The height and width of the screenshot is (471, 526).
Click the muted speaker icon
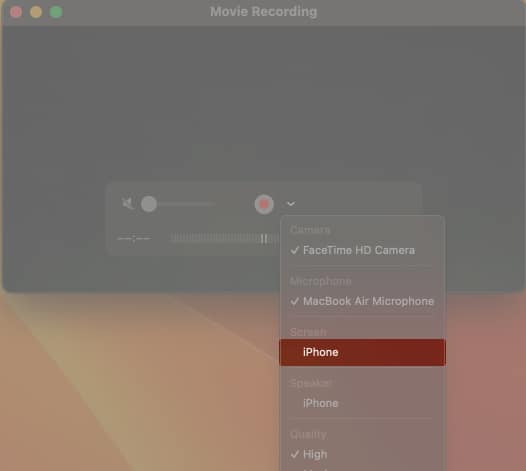(128, 203)
